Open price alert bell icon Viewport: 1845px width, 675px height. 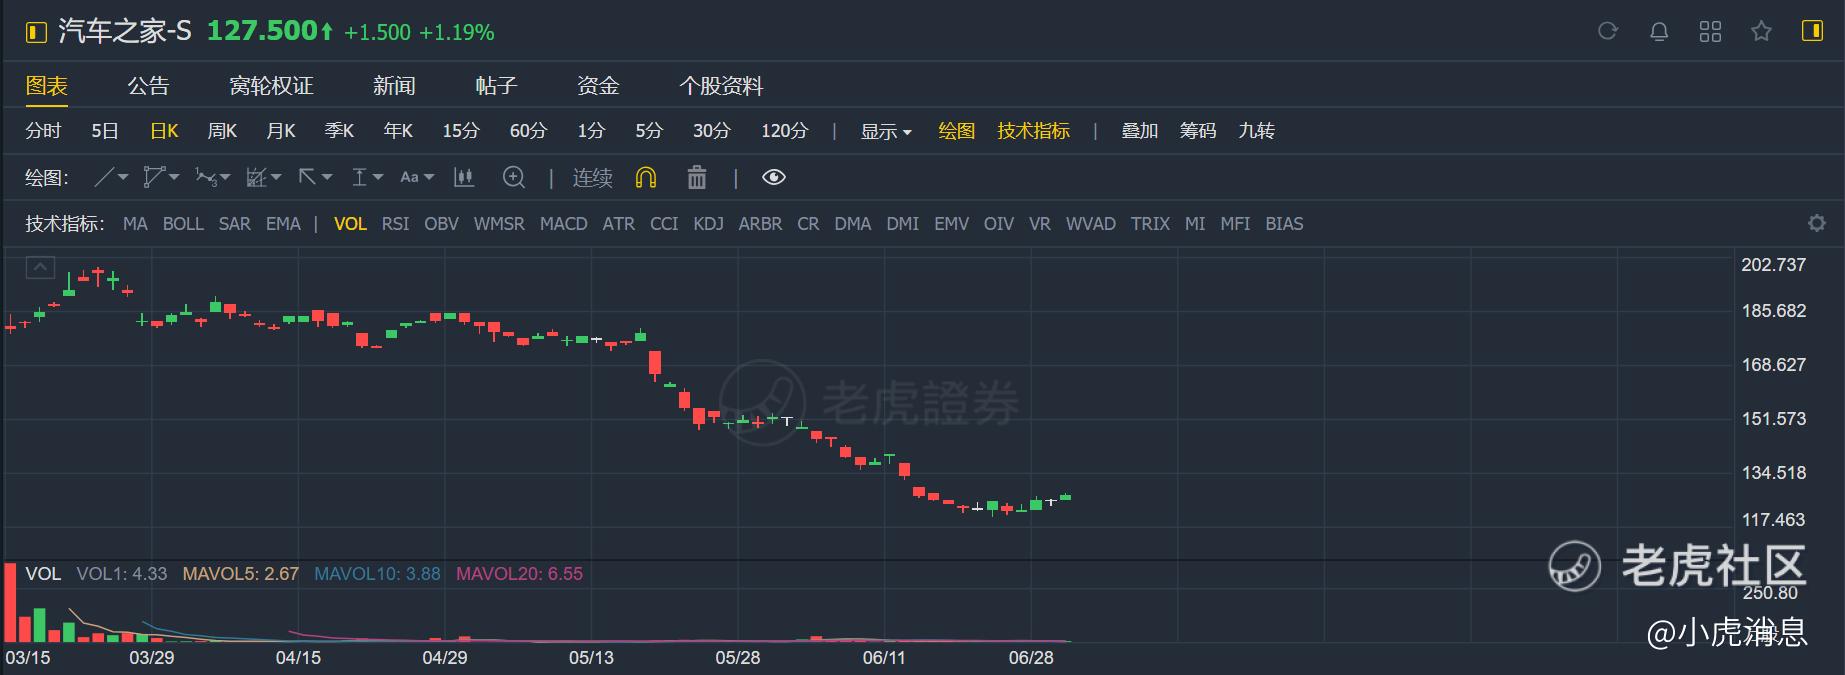click(1659, 31)
